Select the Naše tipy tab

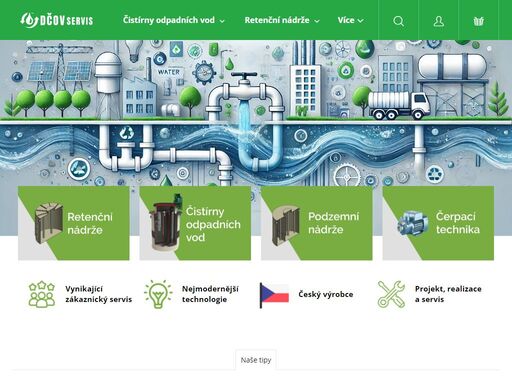(256, 360)
